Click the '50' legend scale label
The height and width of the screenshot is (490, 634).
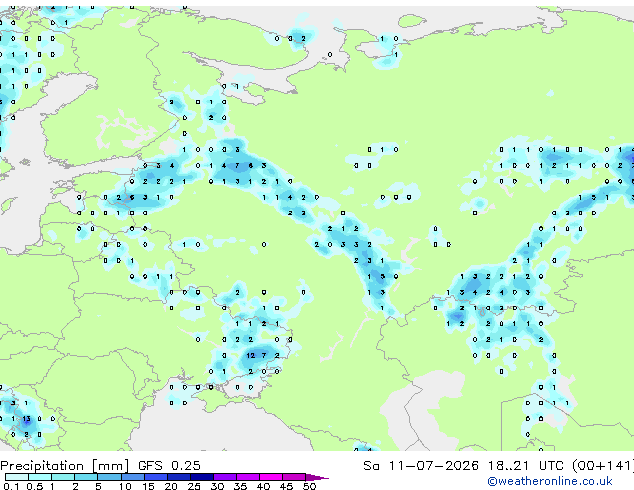[309, 486]
